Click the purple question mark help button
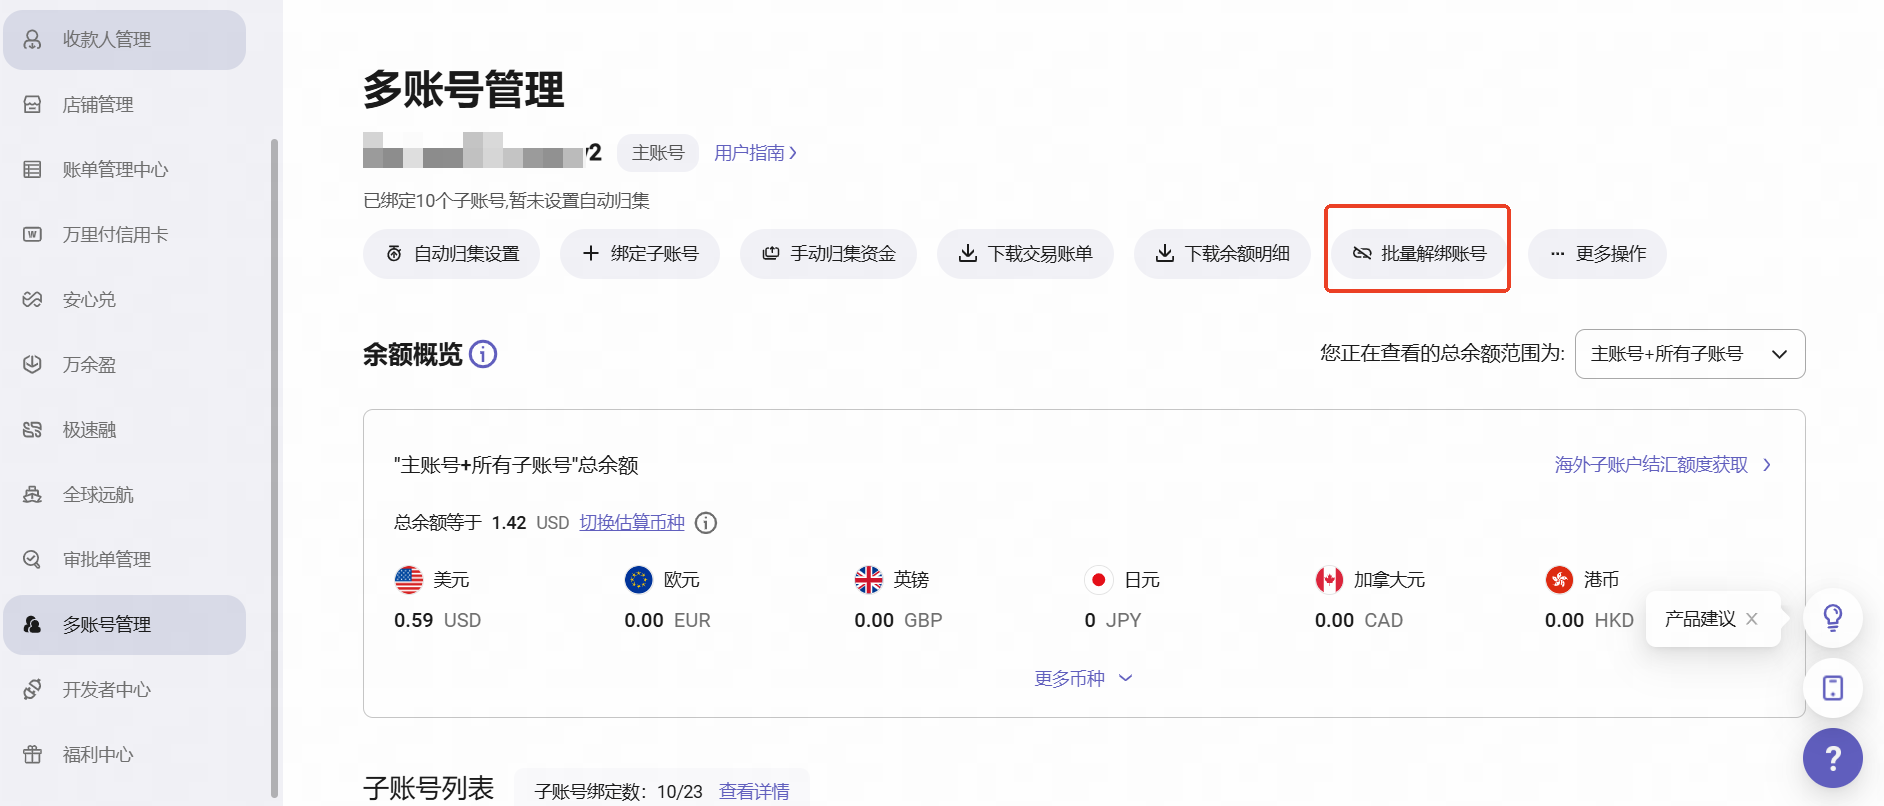The height and width of the screenshot is (806, 1884). coord(1832,758)
